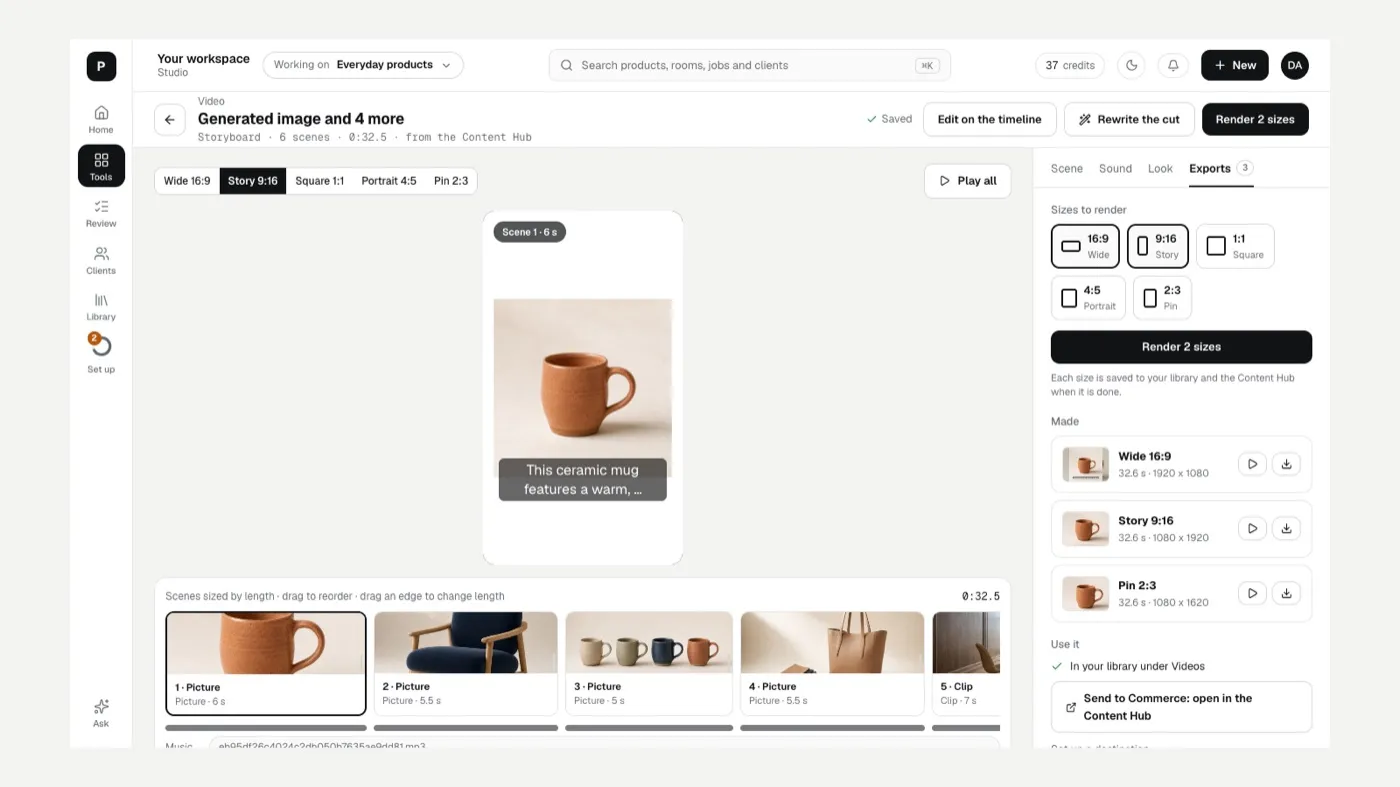
Task: Focus the search products field
Action: [750, 65]
